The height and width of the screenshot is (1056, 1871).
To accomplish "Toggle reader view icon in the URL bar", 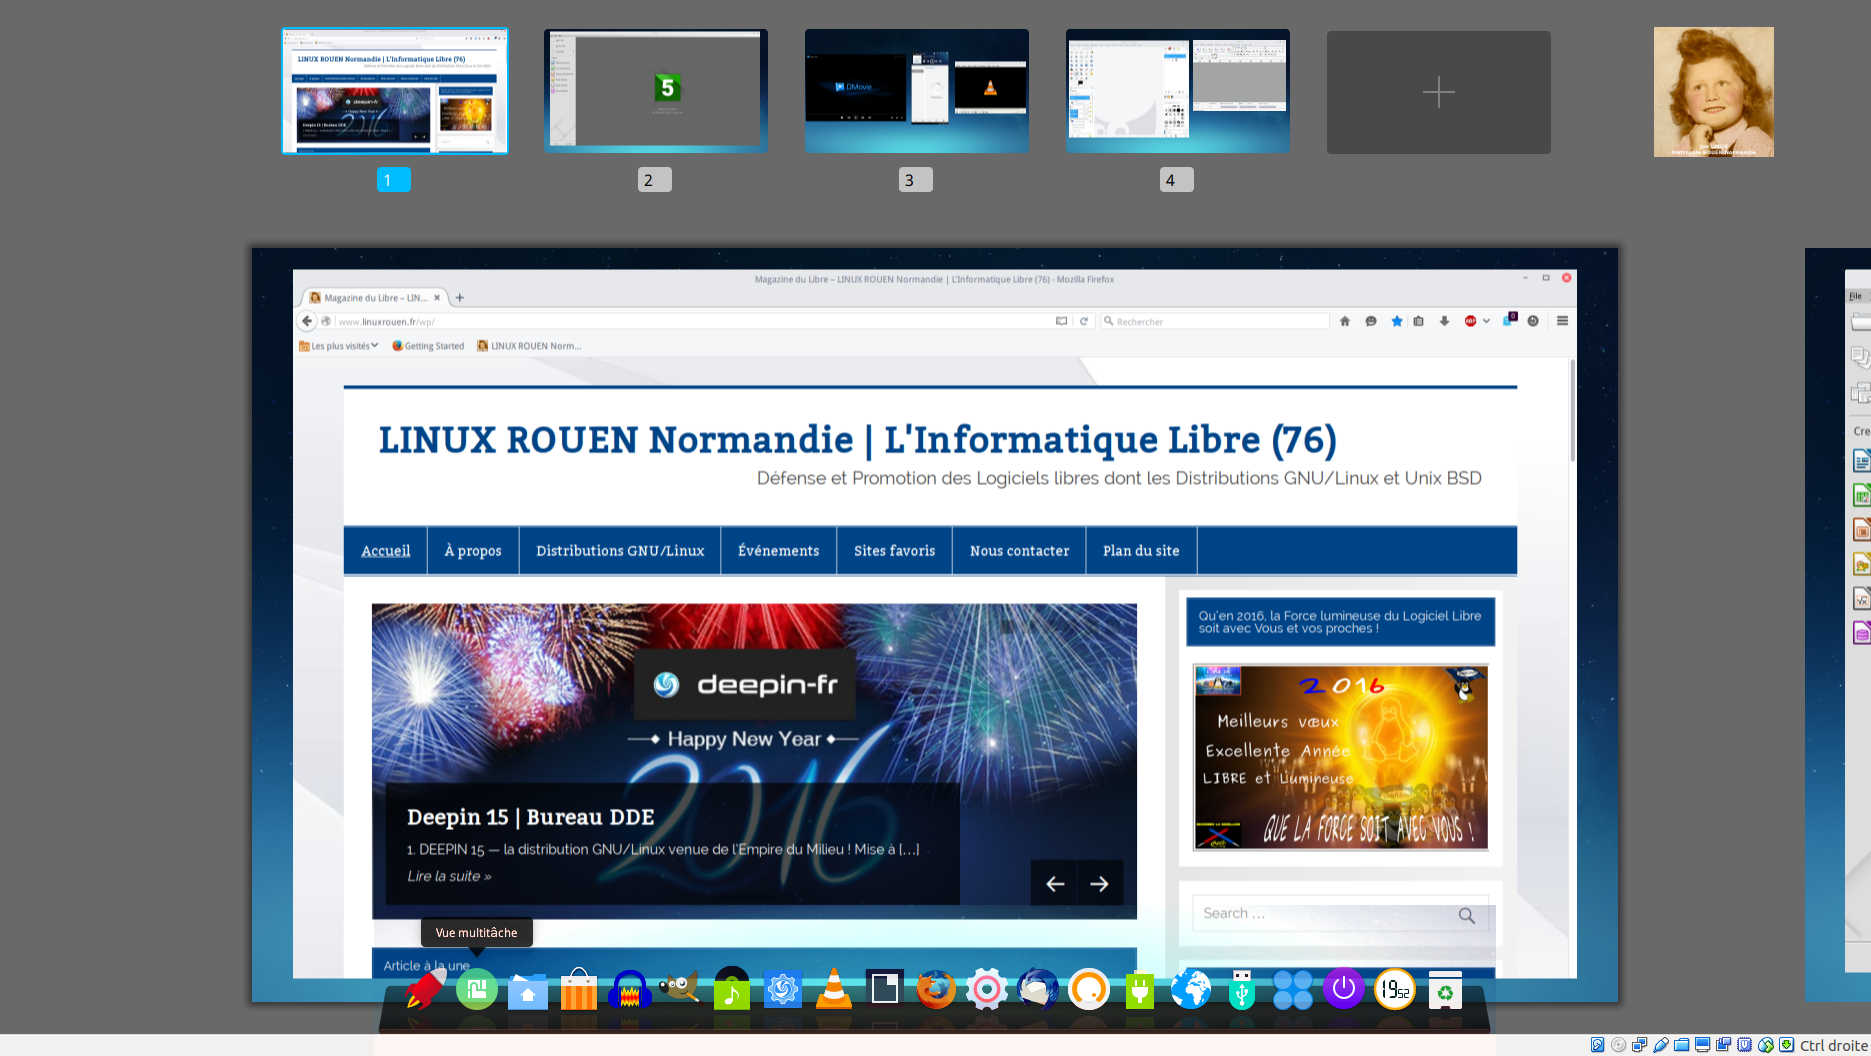I will pos(1061,321).
